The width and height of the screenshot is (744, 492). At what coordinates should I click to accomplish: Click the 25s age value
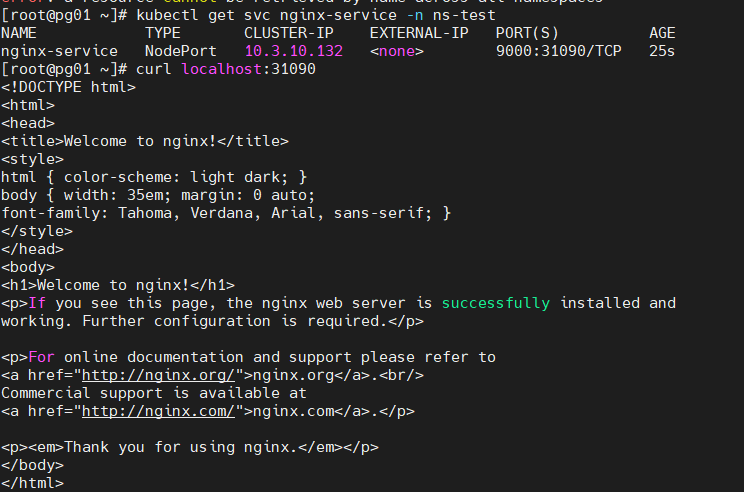662,51
